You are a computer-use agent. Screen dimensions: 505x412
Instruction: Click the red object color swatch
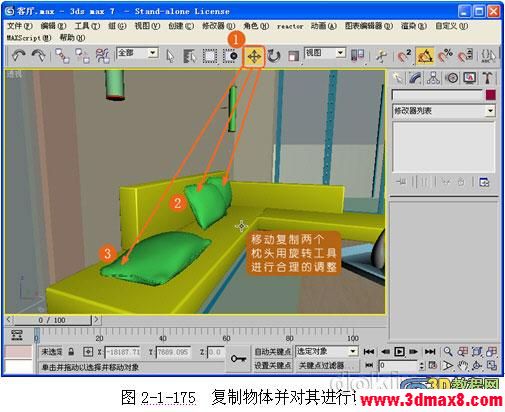(x=491, y=95)
